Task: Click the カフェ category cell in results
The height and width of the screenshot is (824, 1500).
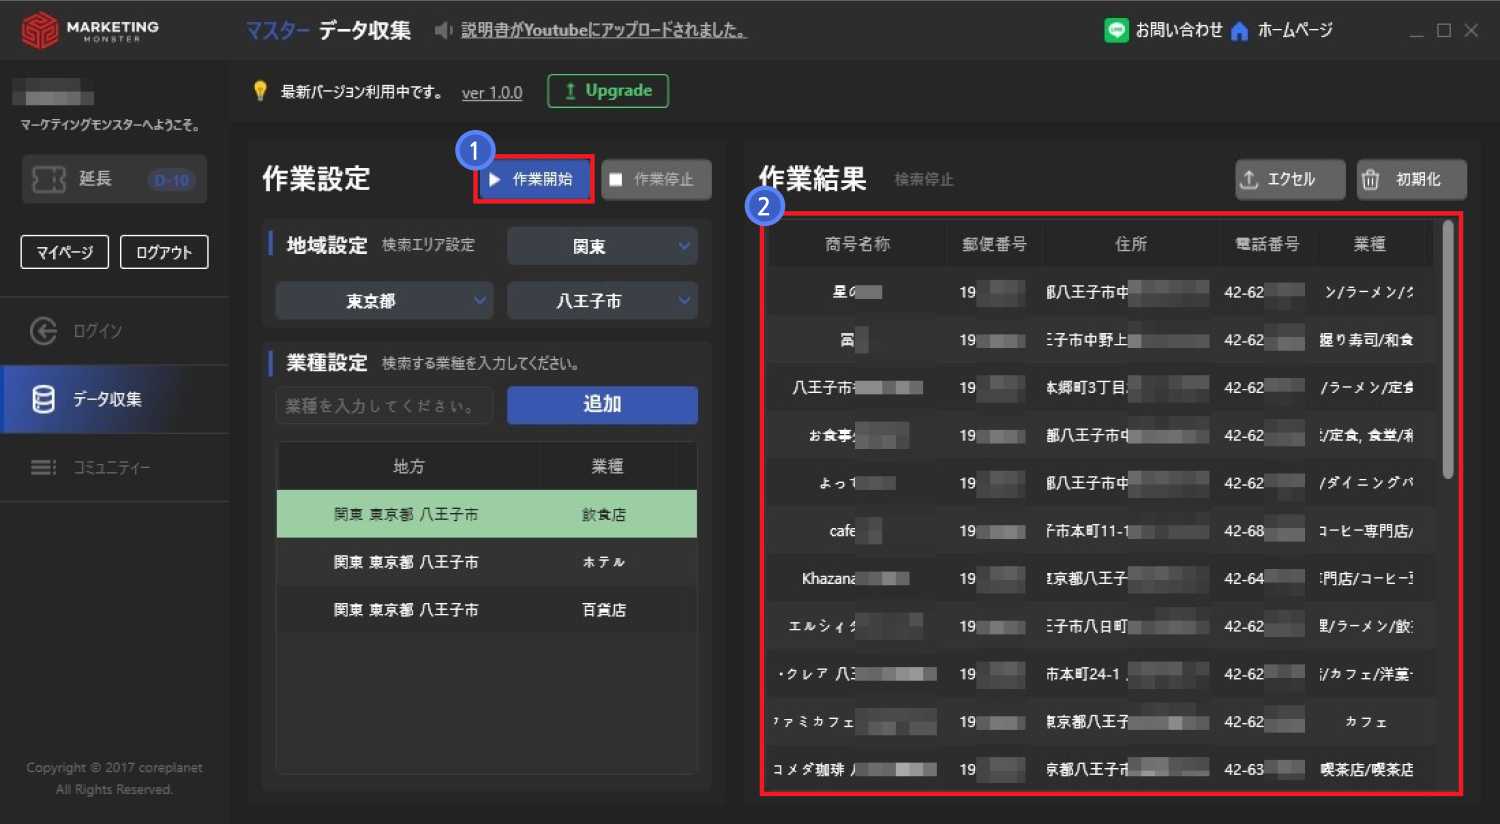Action: (x=1366, y=721)
